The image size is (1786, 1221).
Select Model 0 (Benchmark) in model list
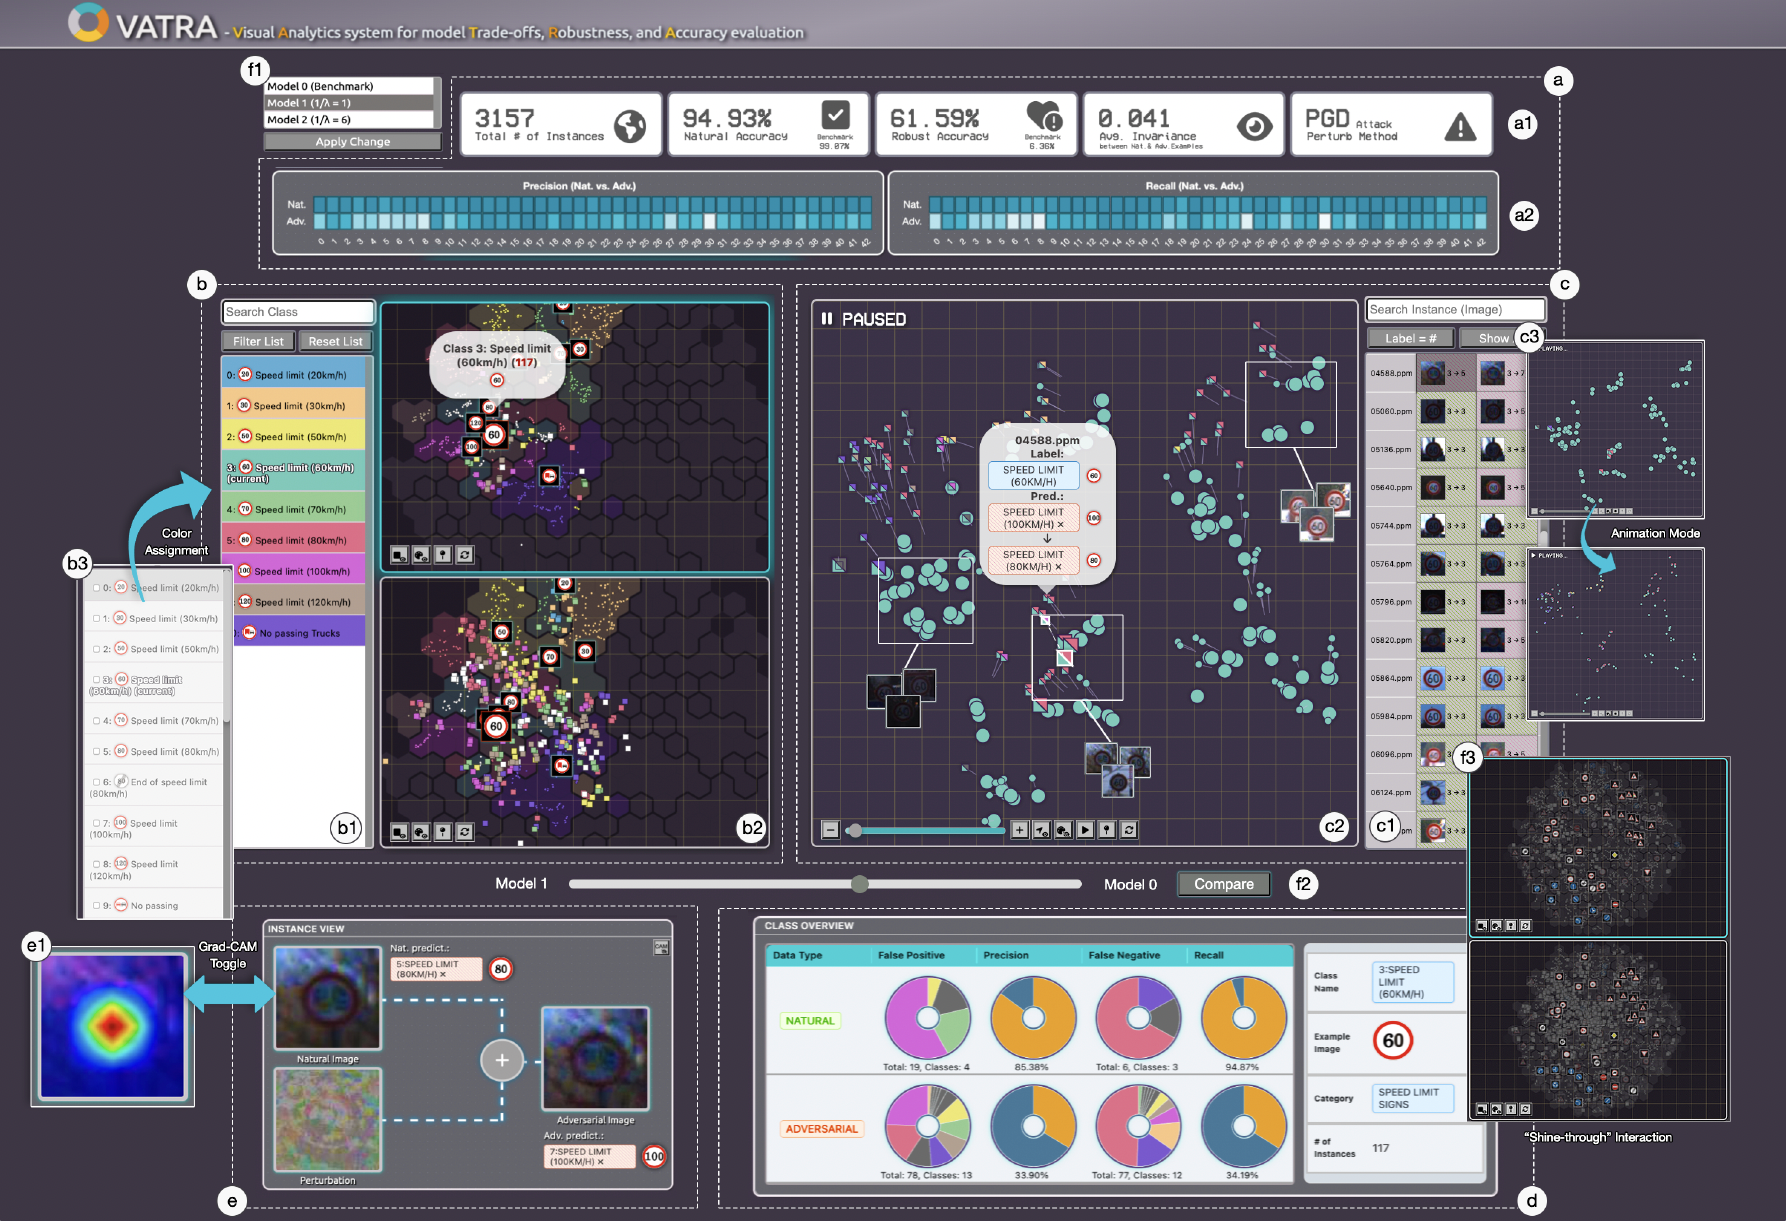(x=350, y=87)
